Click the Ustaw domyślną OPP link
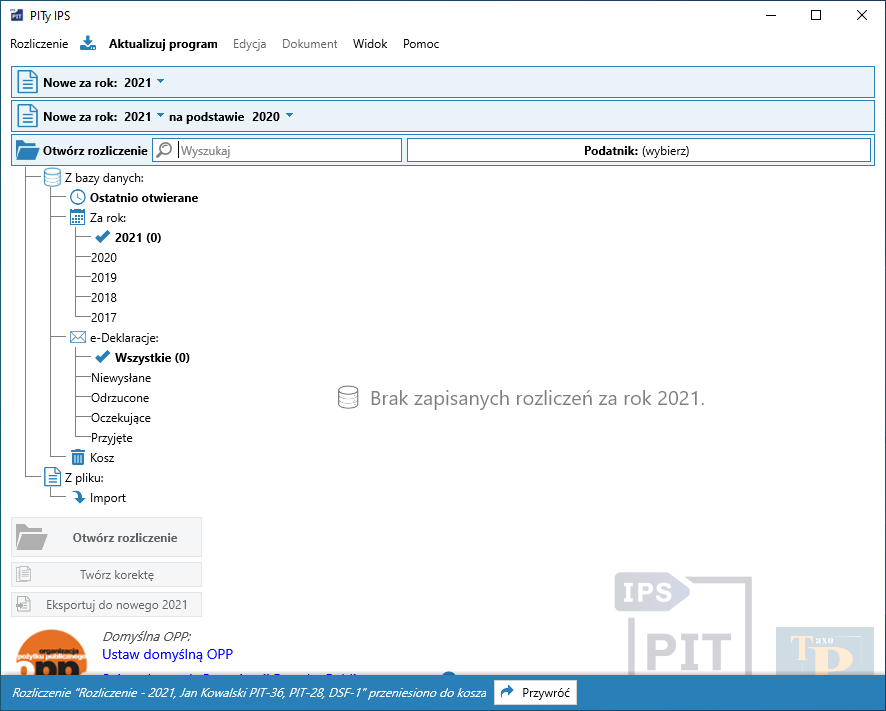 tap(167, 654)
